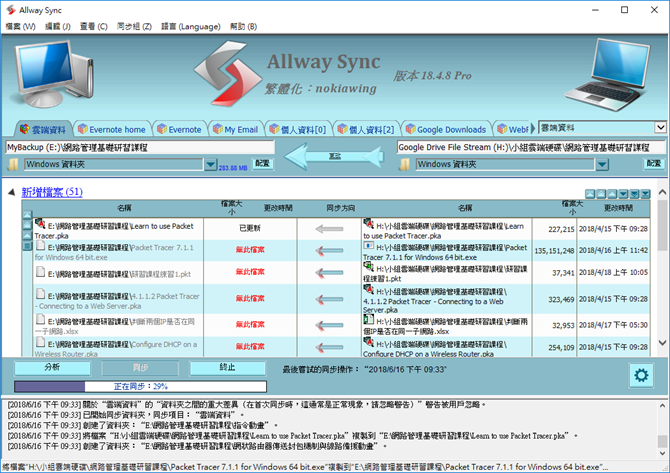
Task: Click the log panel scrollbar up arrow
Action: click(x=662, y=405)
